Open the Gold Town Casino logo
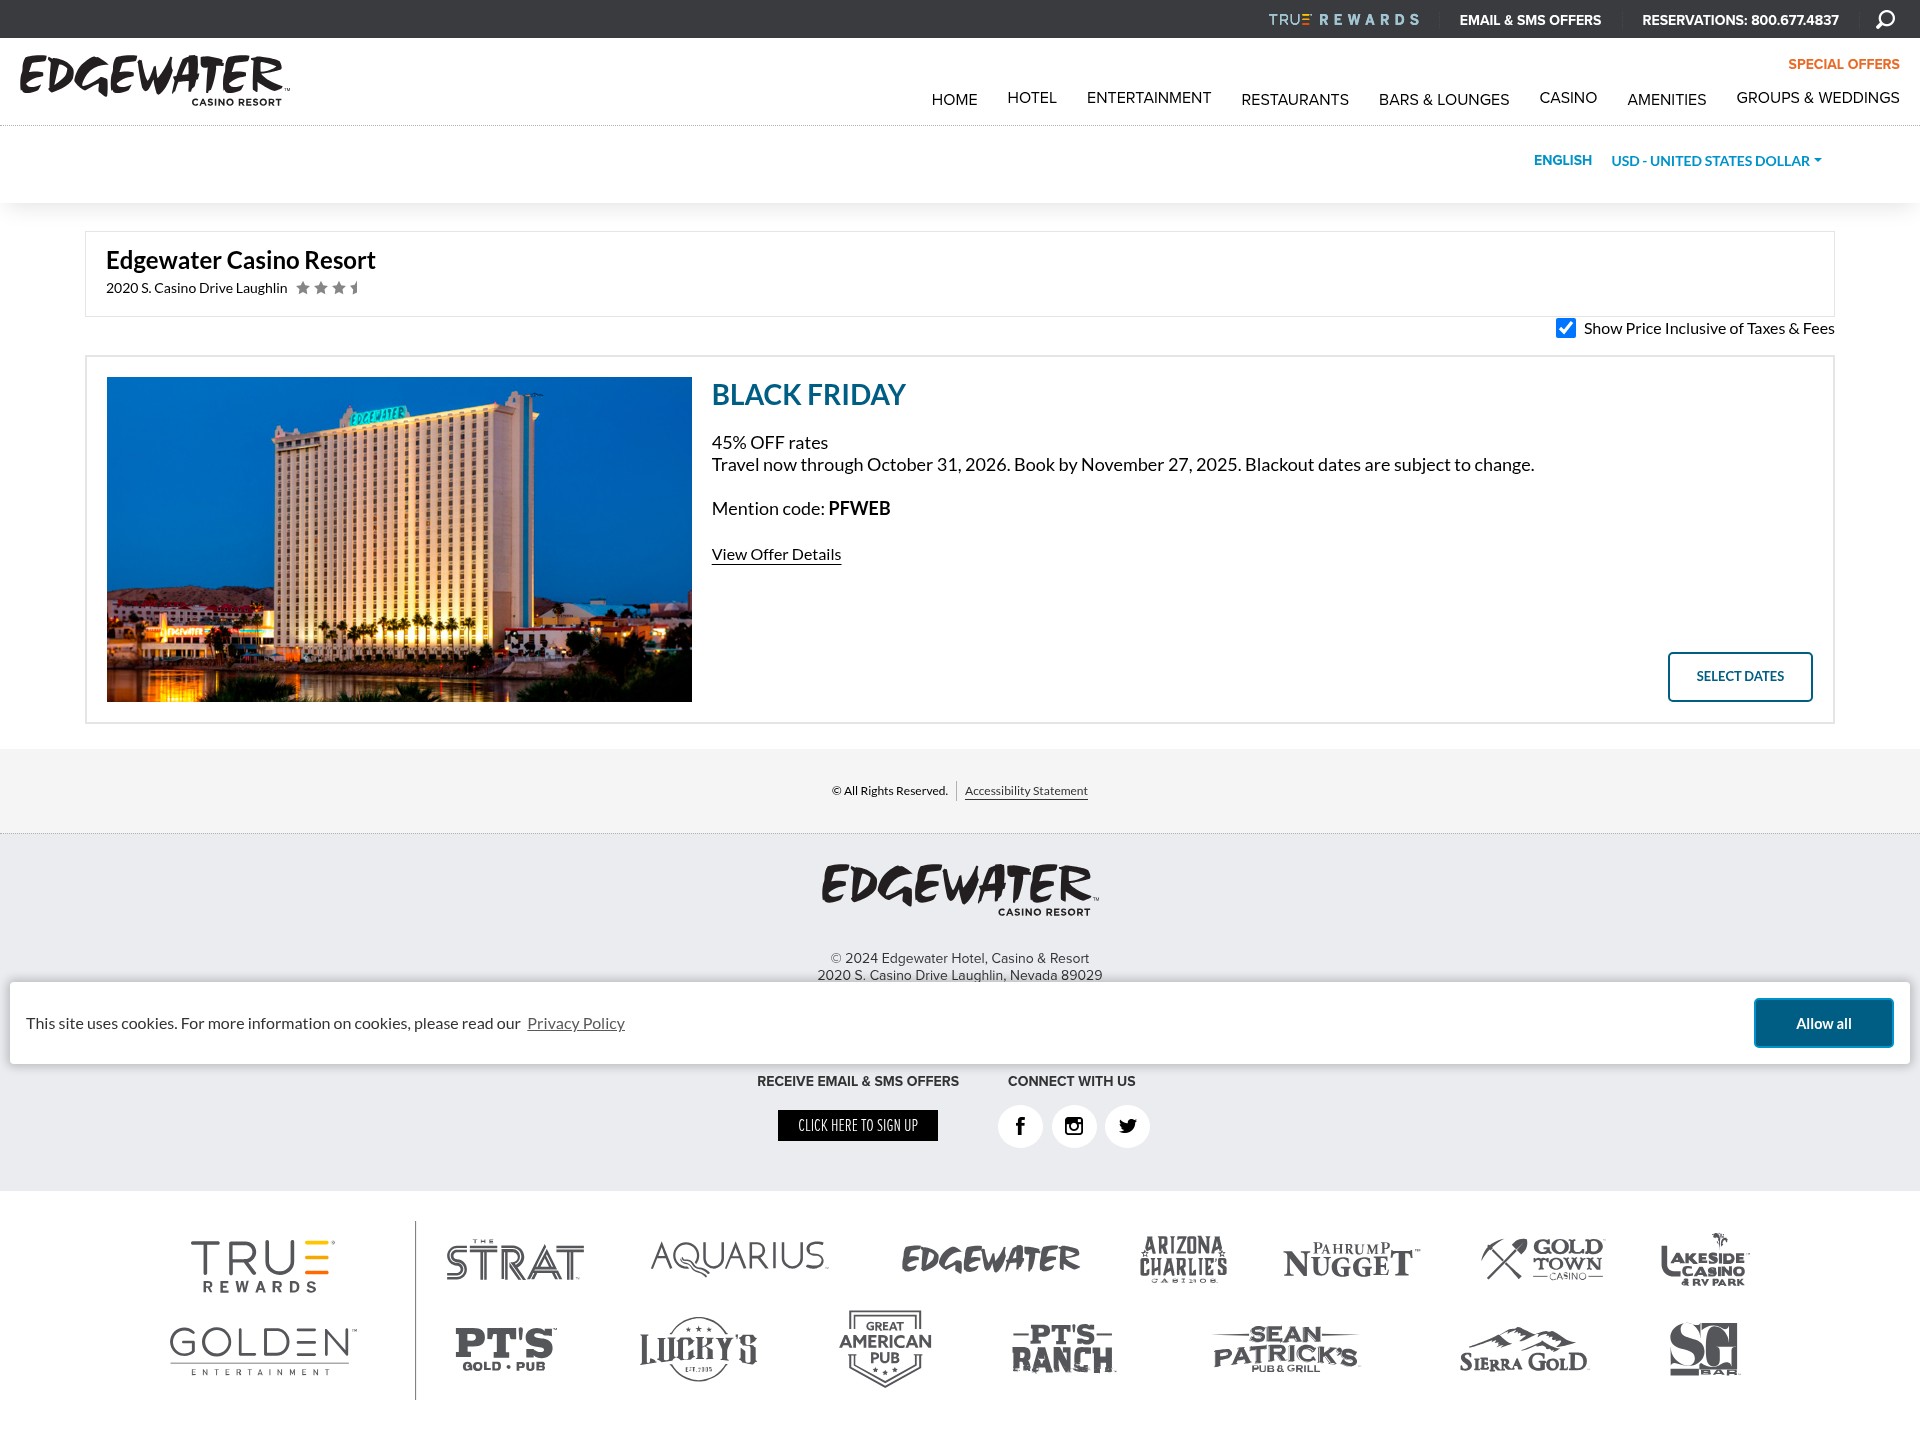 point(1542,1259)
